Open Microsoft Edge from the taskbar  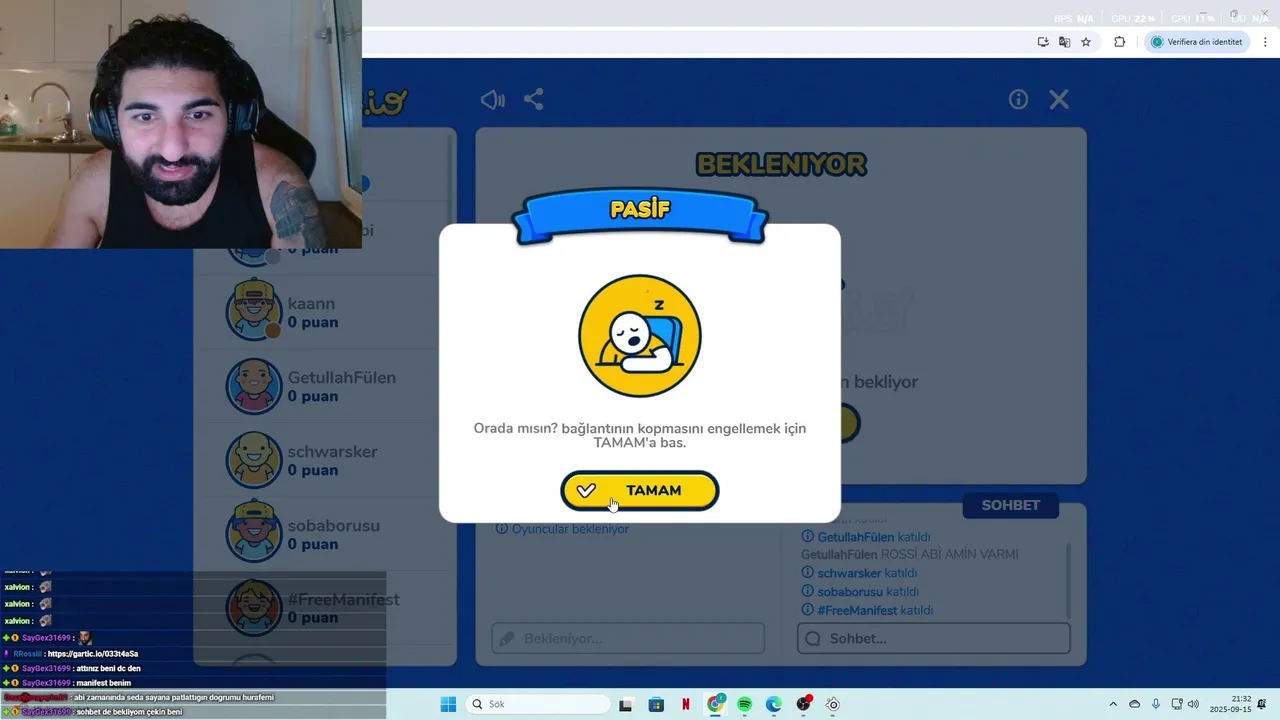click(x=774, y=705)
